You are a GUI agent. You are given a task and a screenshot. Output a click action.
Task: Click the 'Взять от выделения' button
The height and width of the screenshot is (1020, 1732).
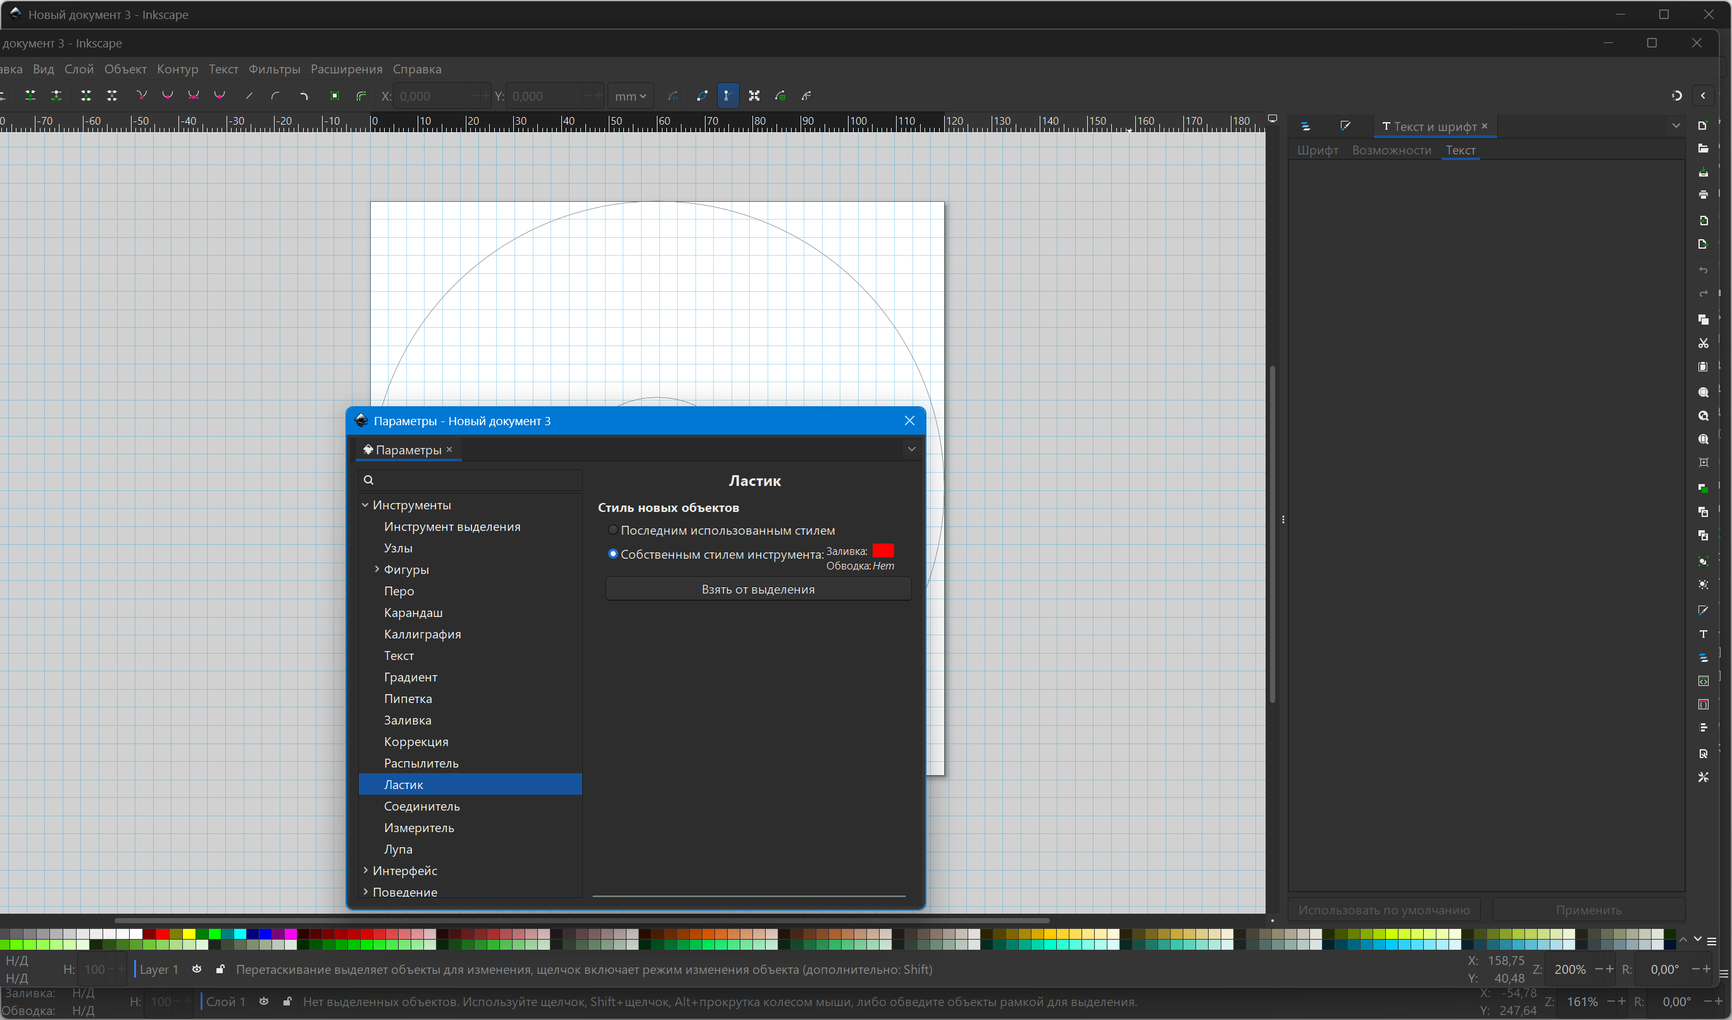757,589
